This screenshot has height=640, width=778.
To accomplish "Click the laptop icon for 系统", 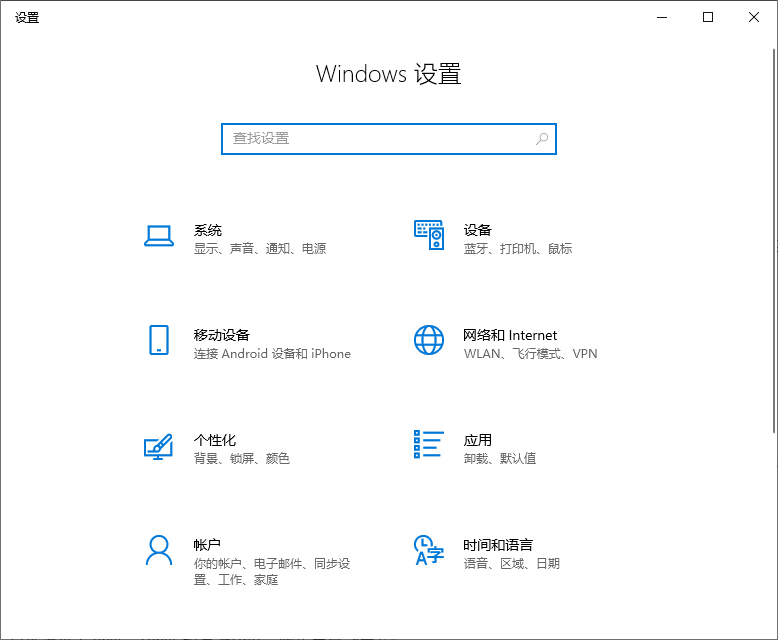I will tap(159, 236).
